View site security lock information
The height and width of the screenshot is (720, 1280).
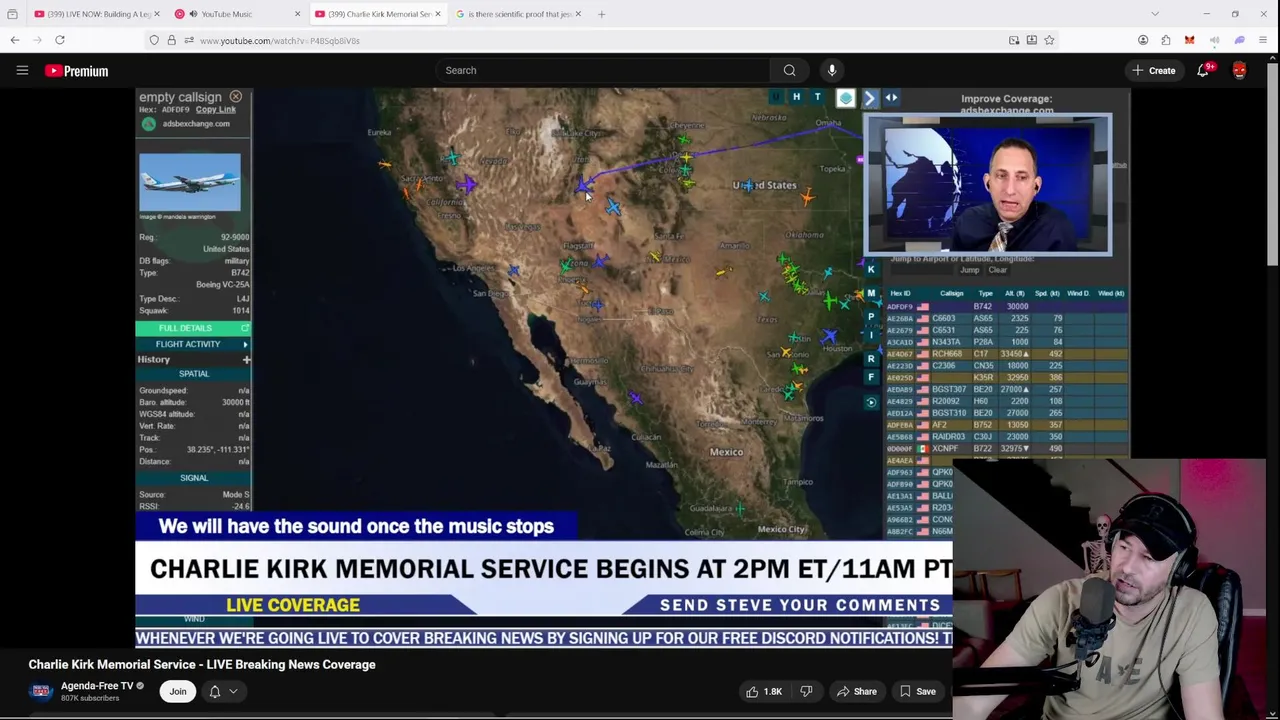click(171, 40)
